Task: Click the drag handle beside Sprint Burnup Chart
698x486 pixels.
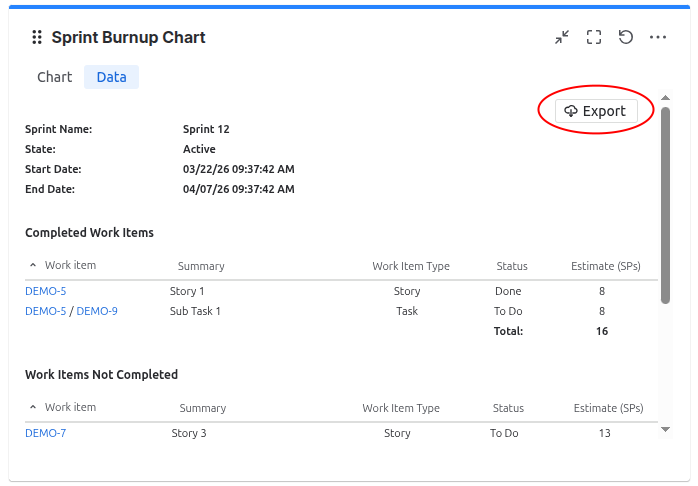Action: tap(37, 38)
